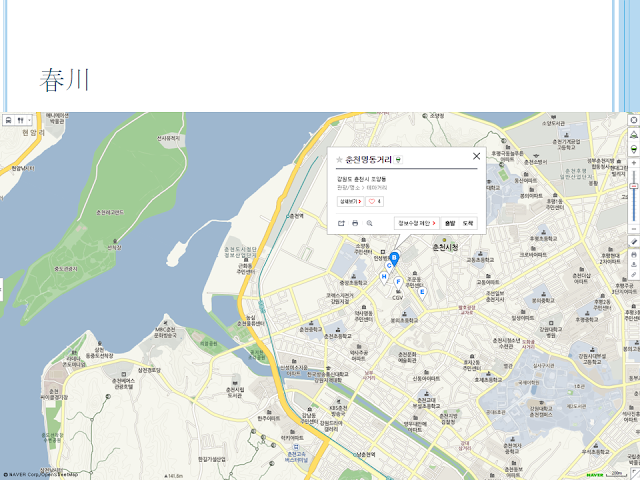Set place as departure with 출발
The height and width of the screenshot is (480, 640).
tap(450, 223)
